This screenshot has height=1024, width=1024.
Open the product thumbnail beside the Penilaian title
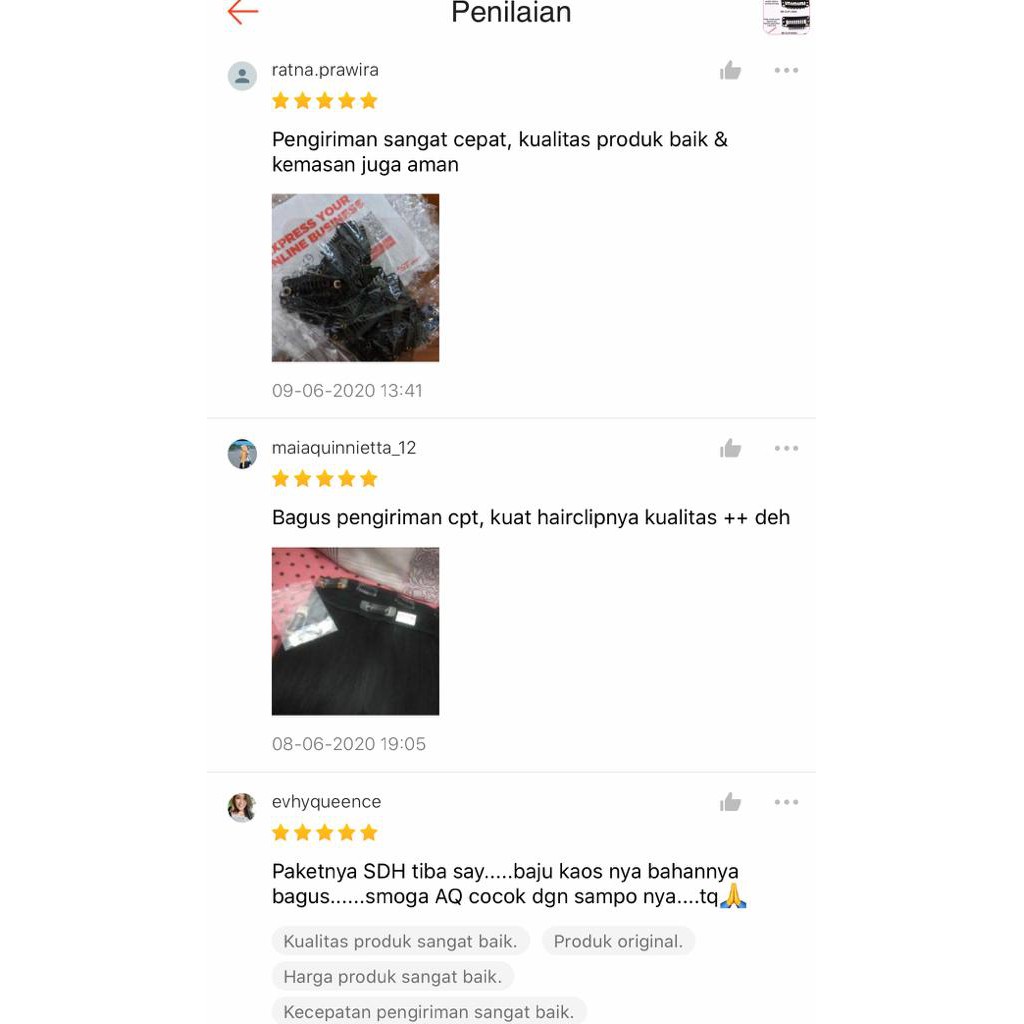[786, 16]
